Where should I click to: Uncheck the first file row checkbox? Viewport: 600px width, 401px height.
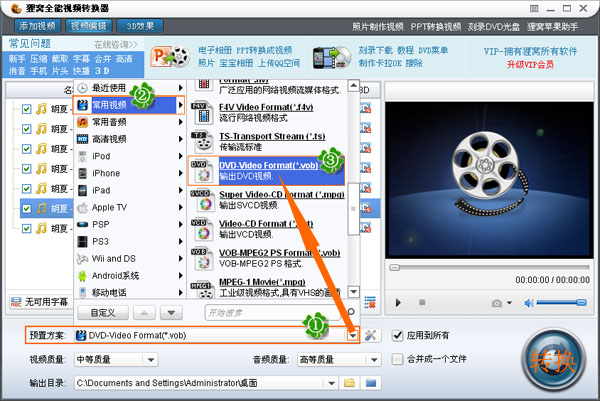(x=26, y=109)
